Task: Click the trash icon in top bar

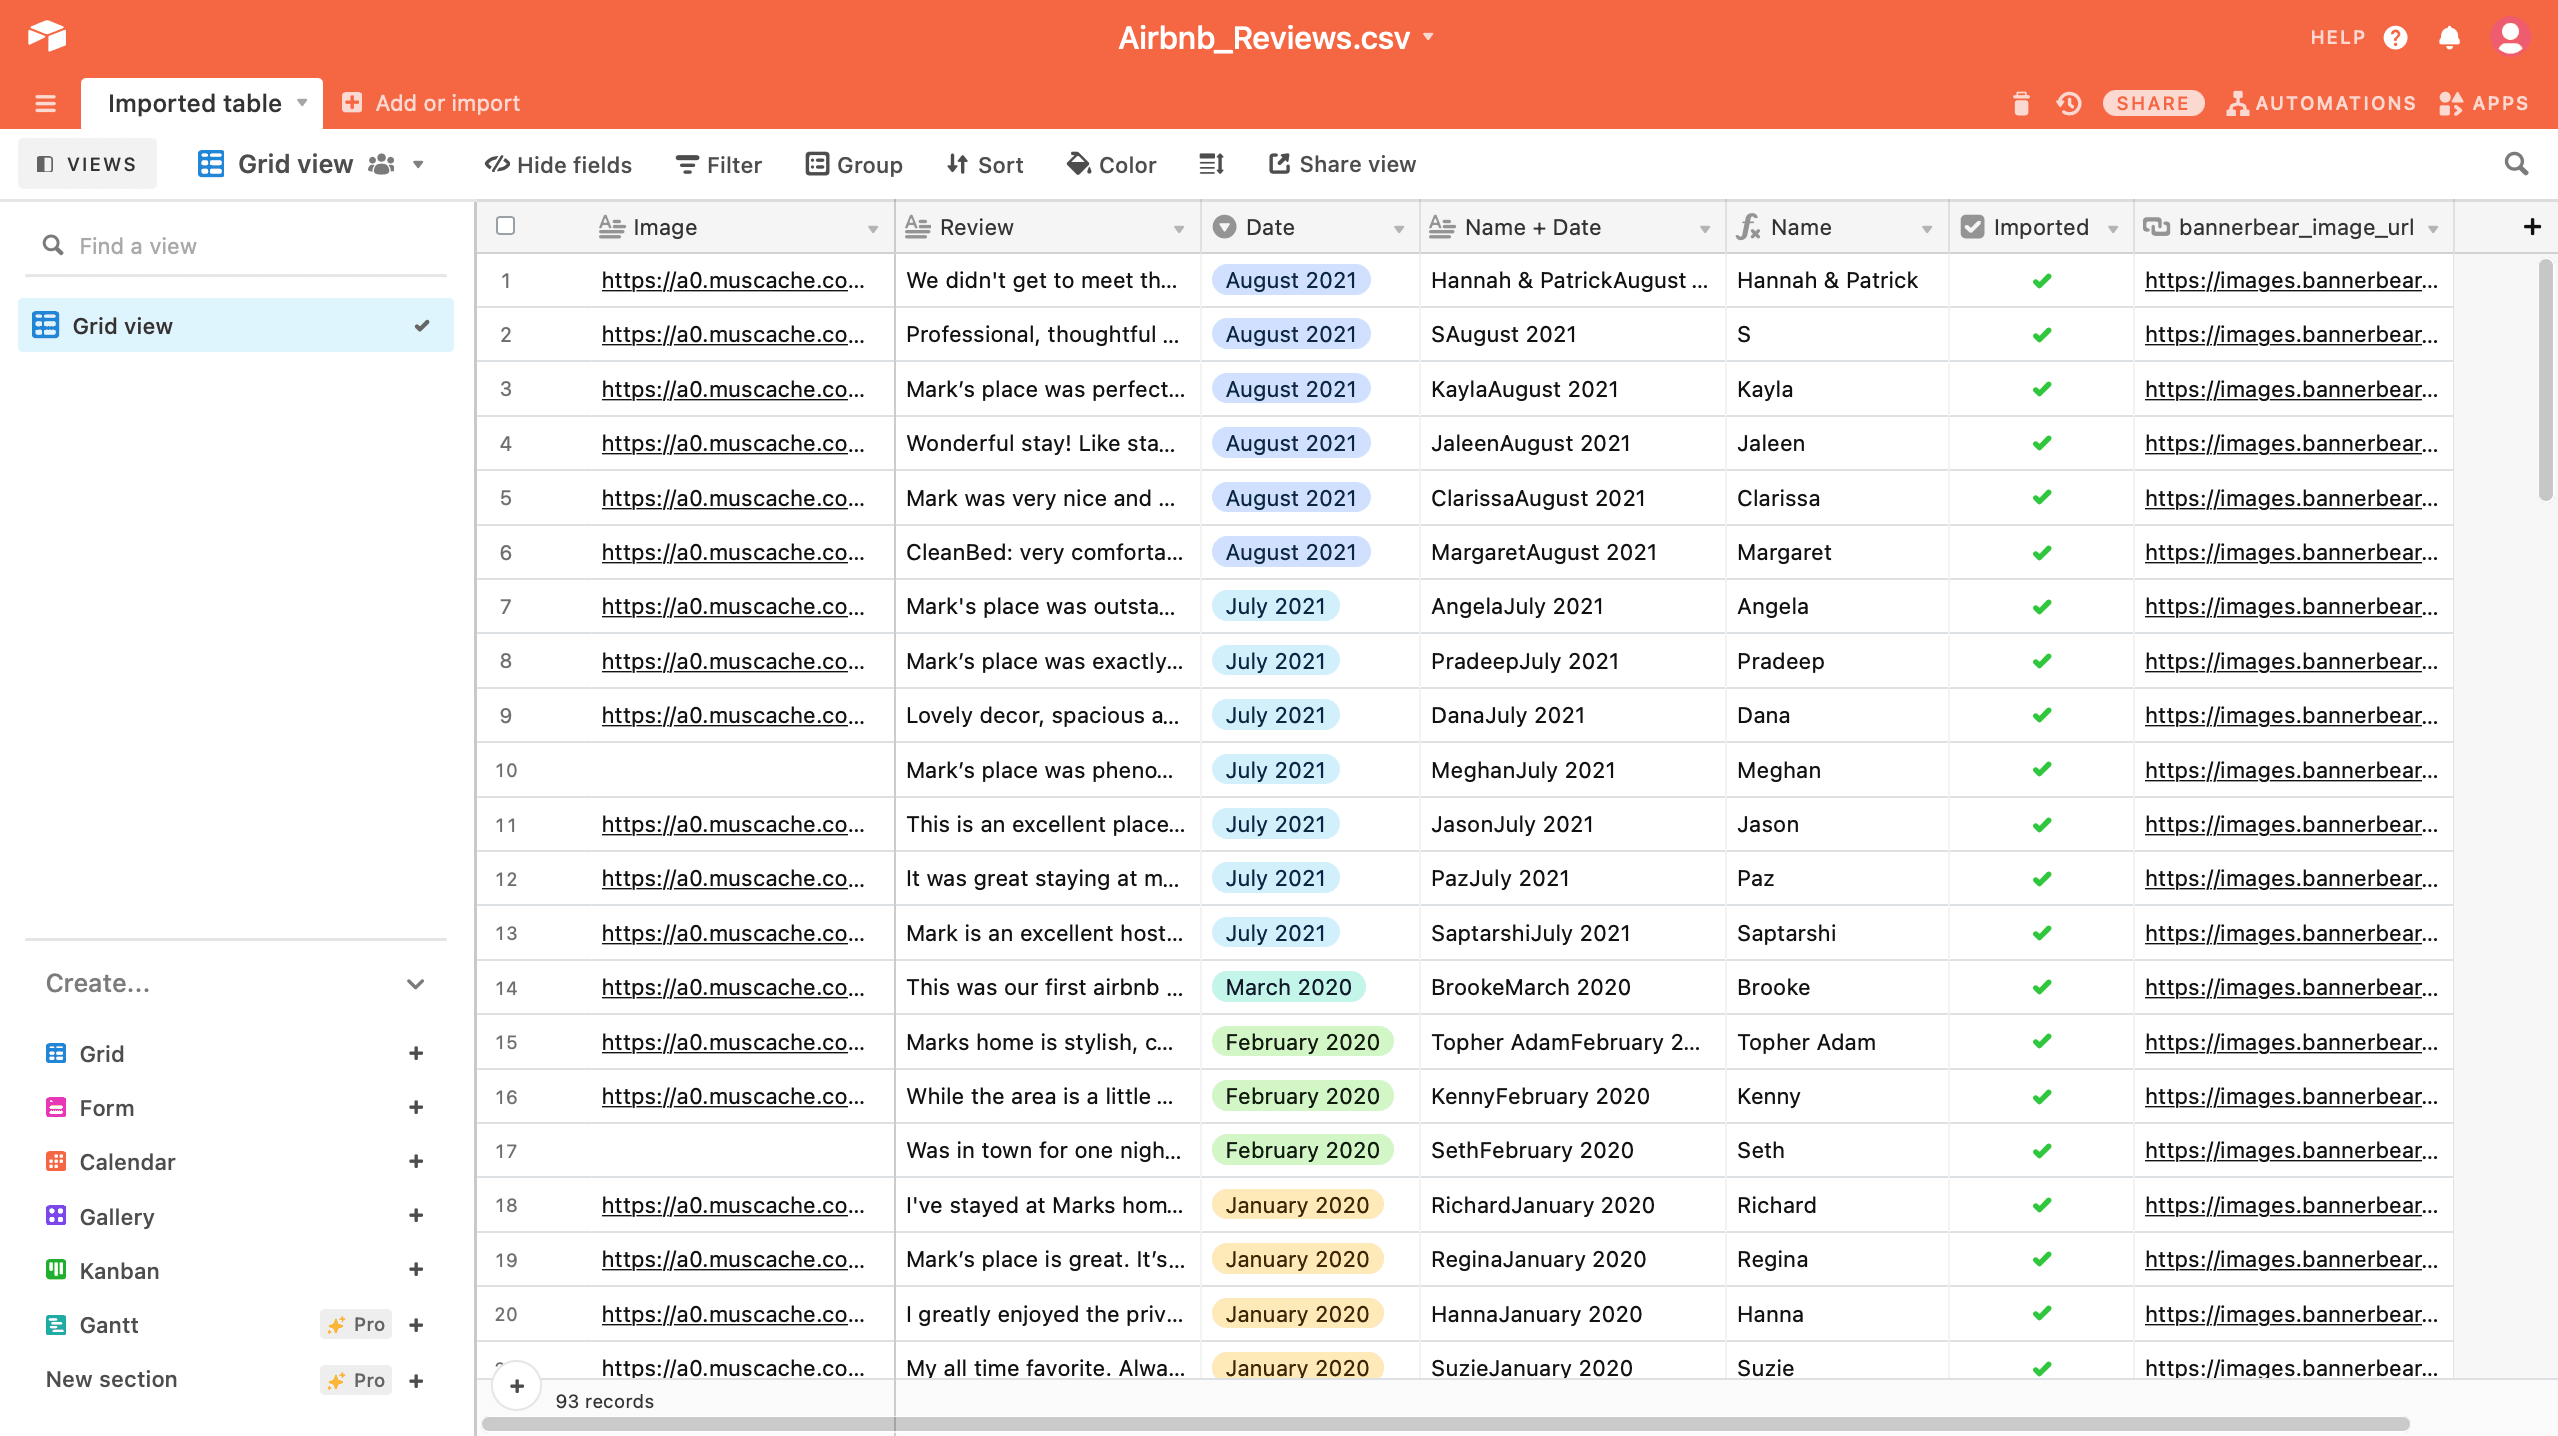Action: pos(2020,103)
